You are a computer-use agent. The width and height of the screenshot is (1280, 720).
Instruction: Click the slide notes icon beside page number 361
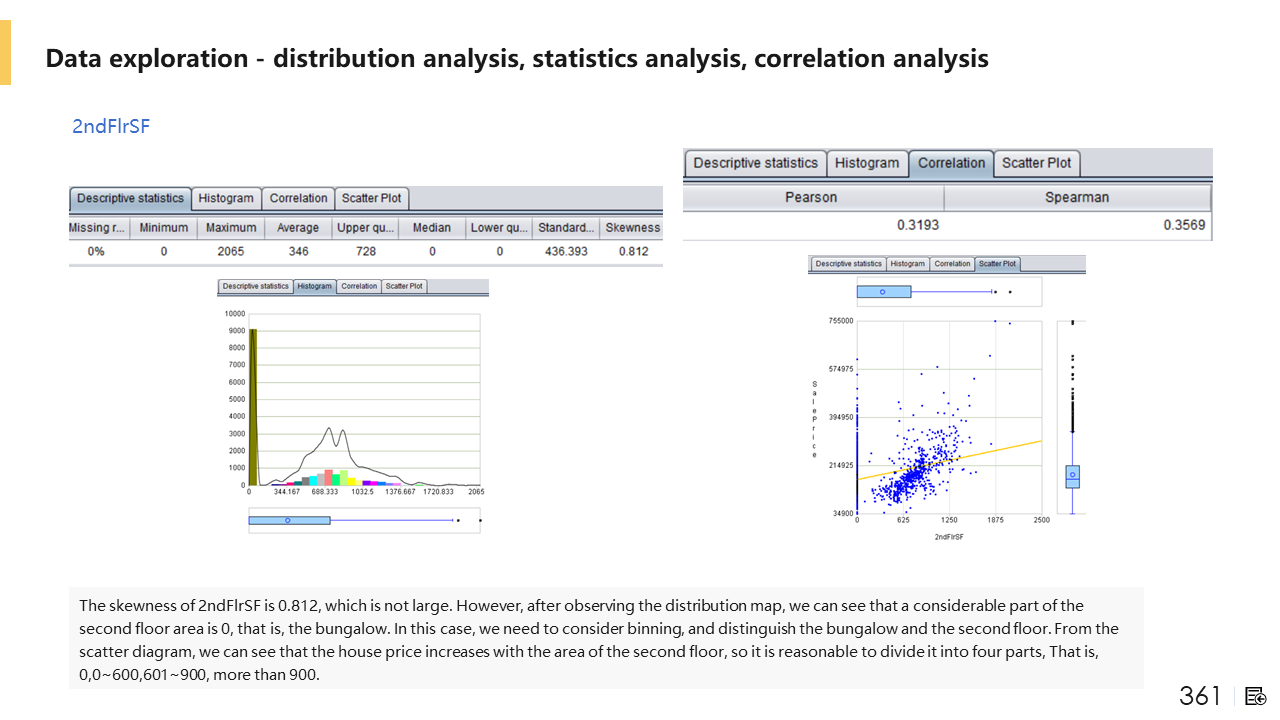pyautogui.click(x=1257, y=696)
